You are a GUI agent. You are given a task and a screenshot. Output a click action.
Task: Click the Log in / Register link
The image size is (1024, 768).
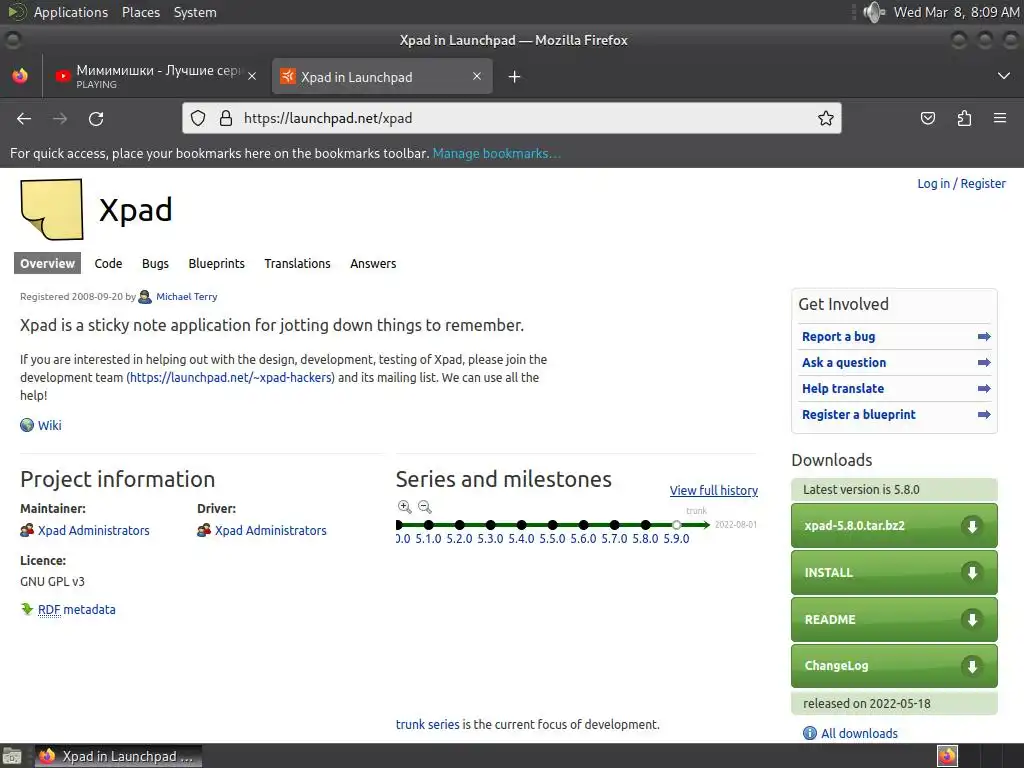961,184
